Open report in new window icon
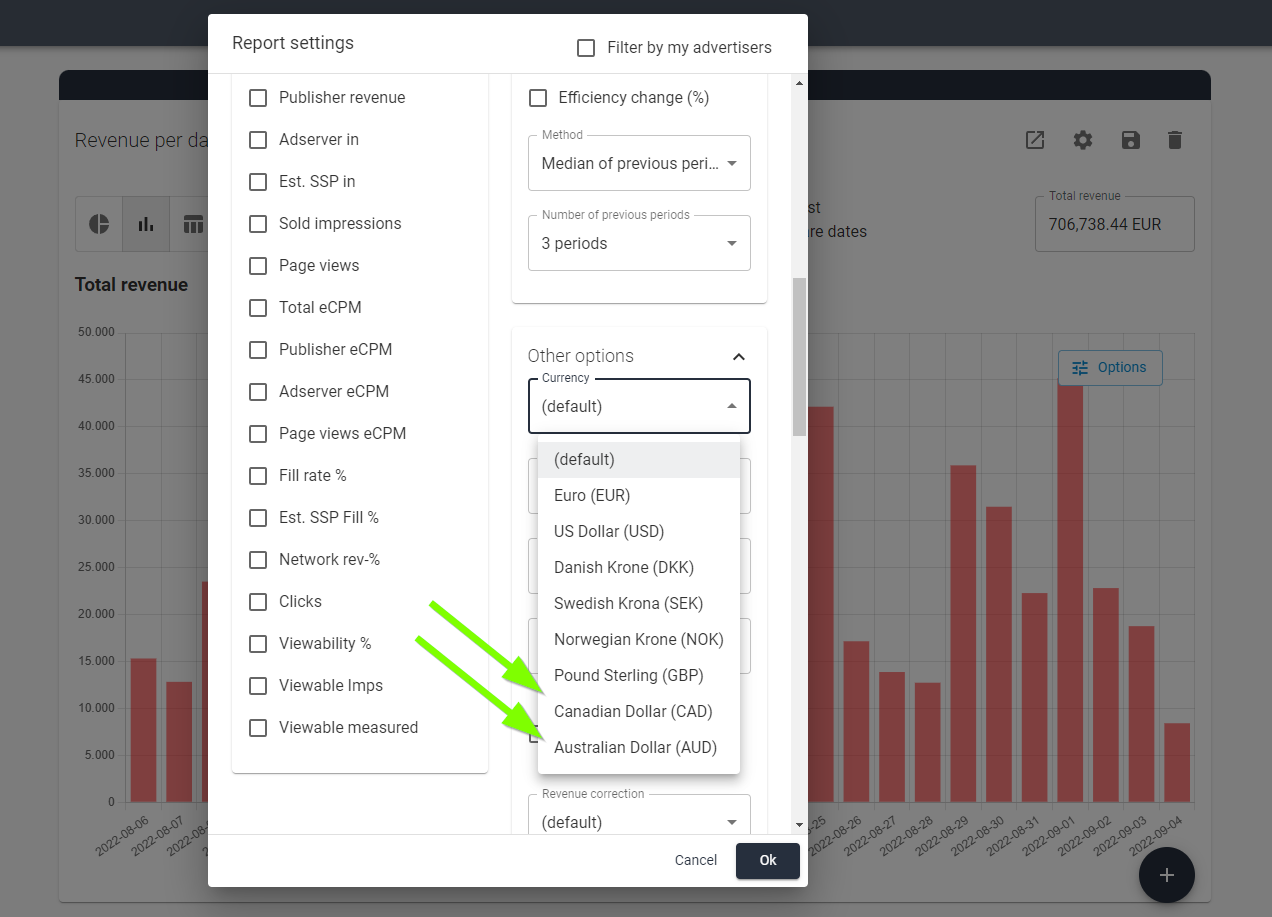 click(1035, 140)
